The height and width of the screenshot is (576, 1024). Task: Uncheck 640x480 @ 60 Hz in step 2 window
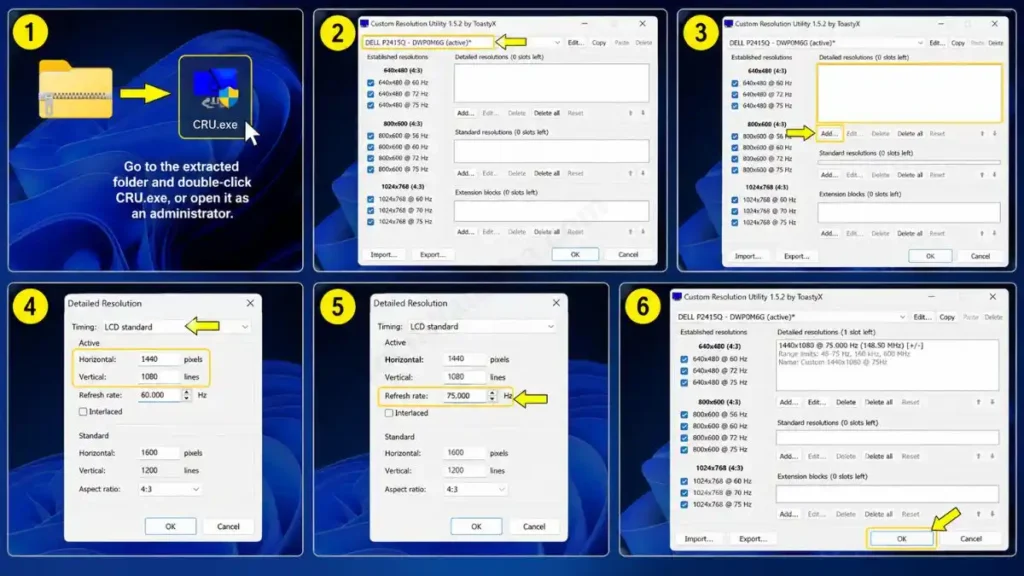pos(371,83)
